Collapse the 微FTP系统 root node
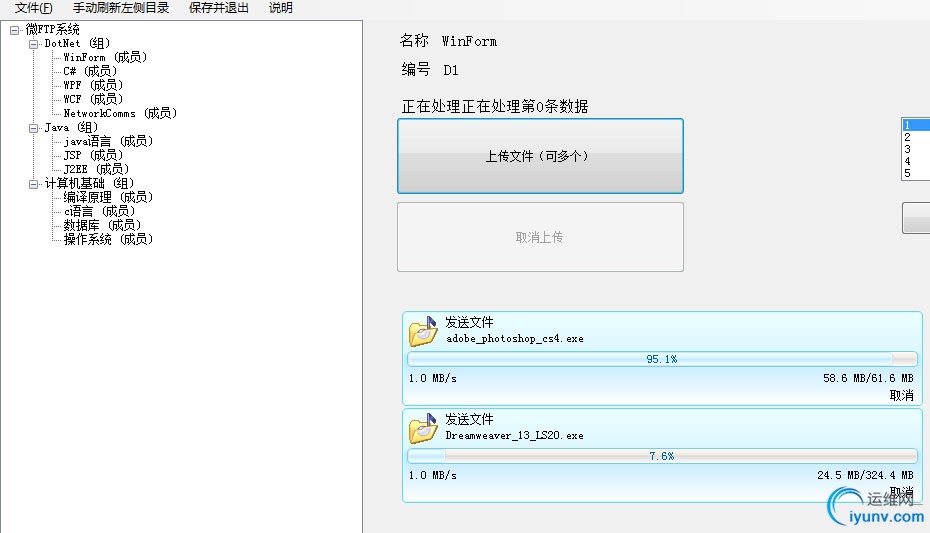 [x=14, y=30]
